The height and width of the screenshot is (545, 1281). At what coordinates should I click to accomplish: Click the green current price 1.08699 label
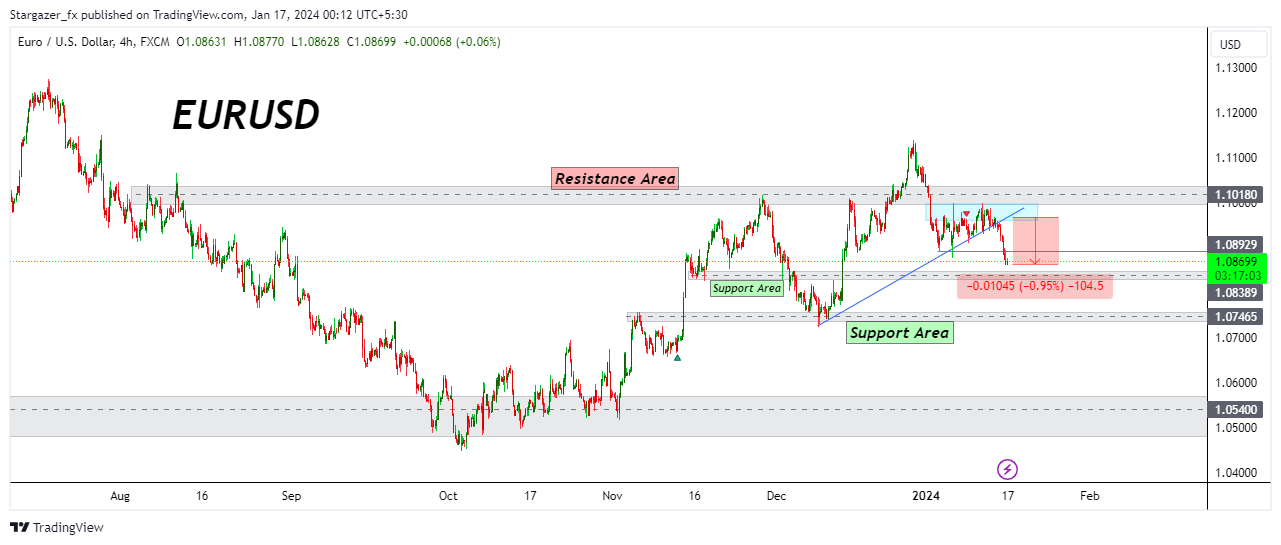click(1236, 261)
